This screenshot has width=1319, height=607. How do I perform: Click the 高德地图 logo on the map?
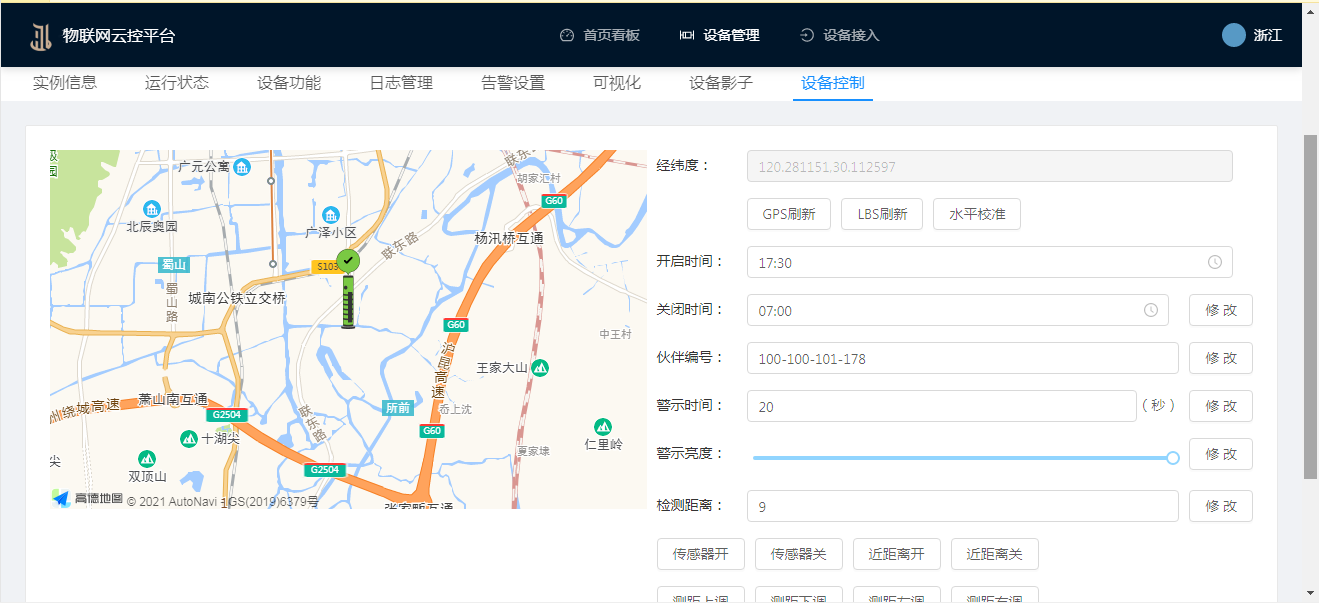click(88, 498)
